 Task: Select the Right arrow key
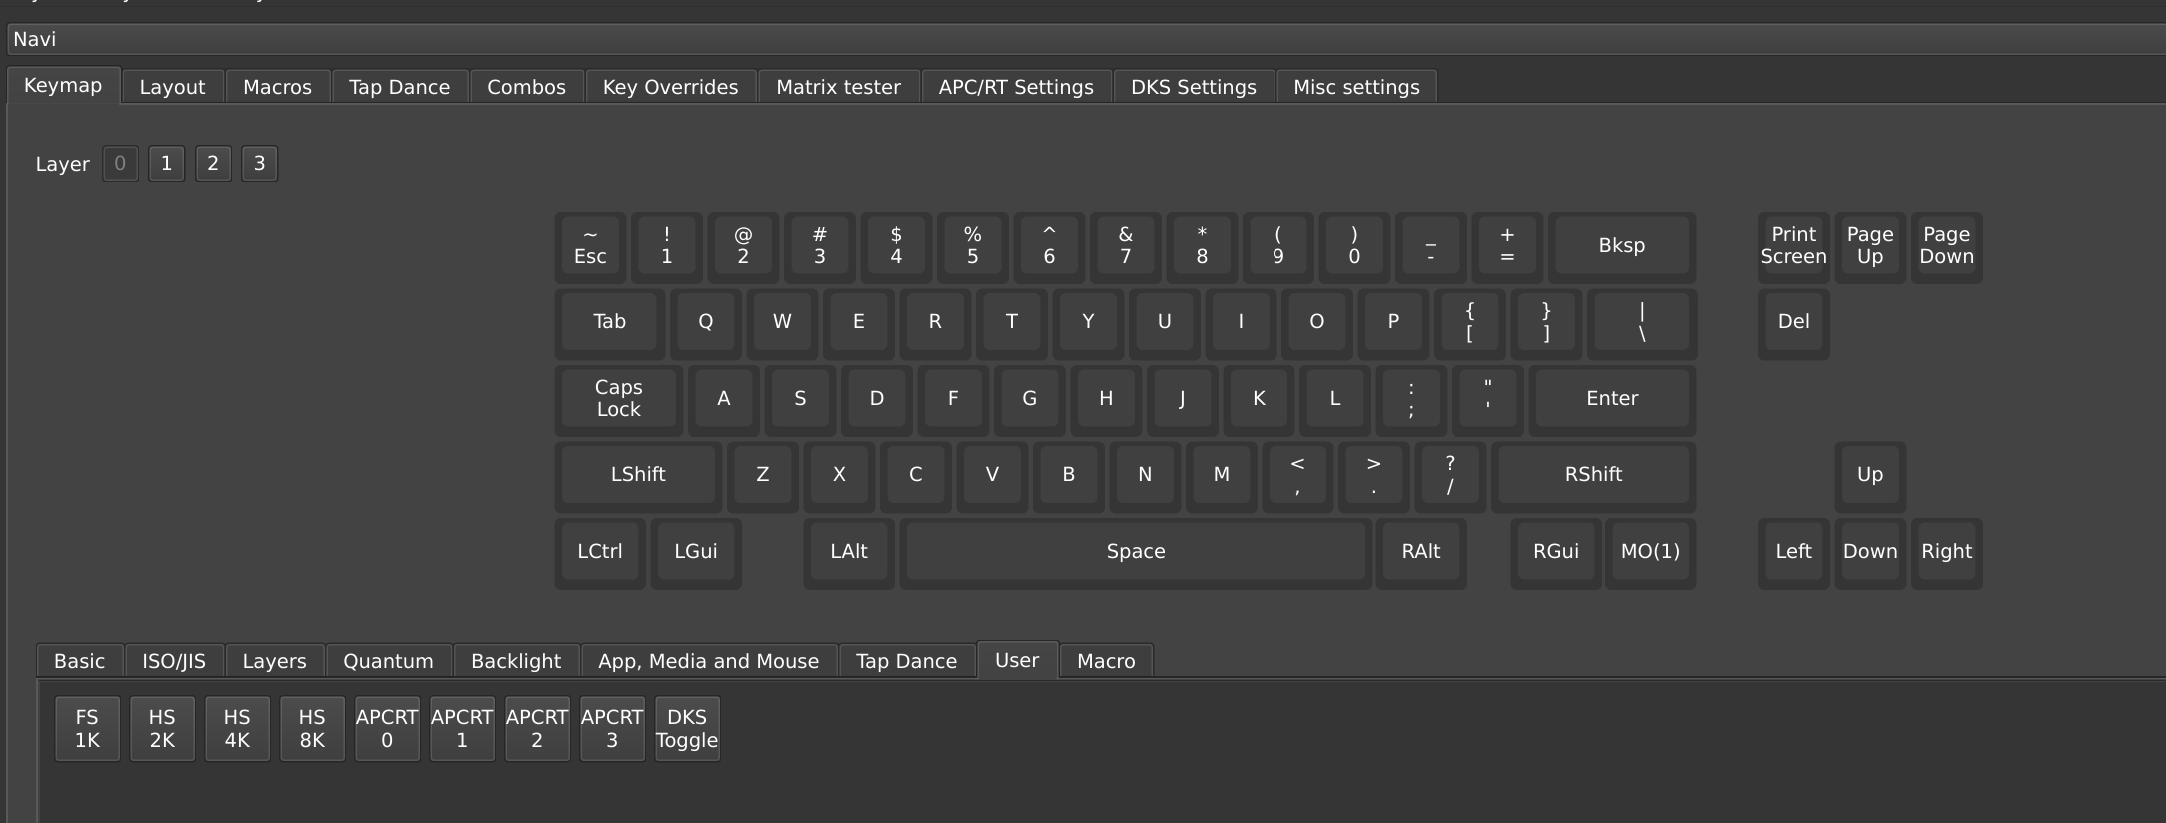pyautogui.click(x=1946, y=552)
